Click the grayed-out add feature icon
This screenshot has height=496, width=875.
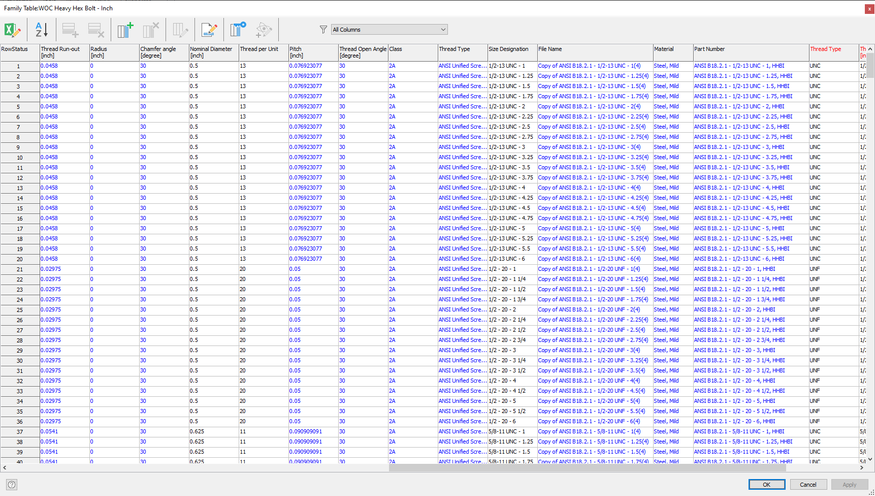pos(263,30)
